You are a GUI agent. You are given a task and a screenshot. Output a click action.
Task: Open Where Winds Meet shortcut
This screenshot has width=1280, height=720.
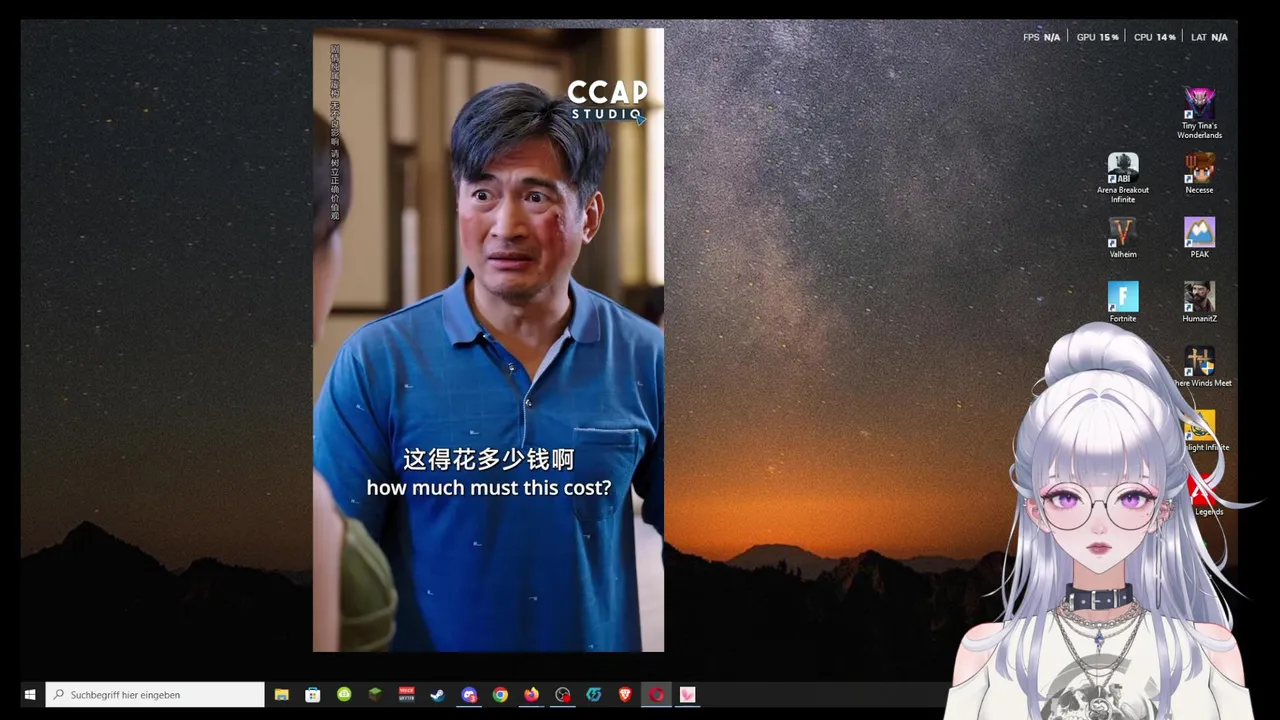point(1199,366)
